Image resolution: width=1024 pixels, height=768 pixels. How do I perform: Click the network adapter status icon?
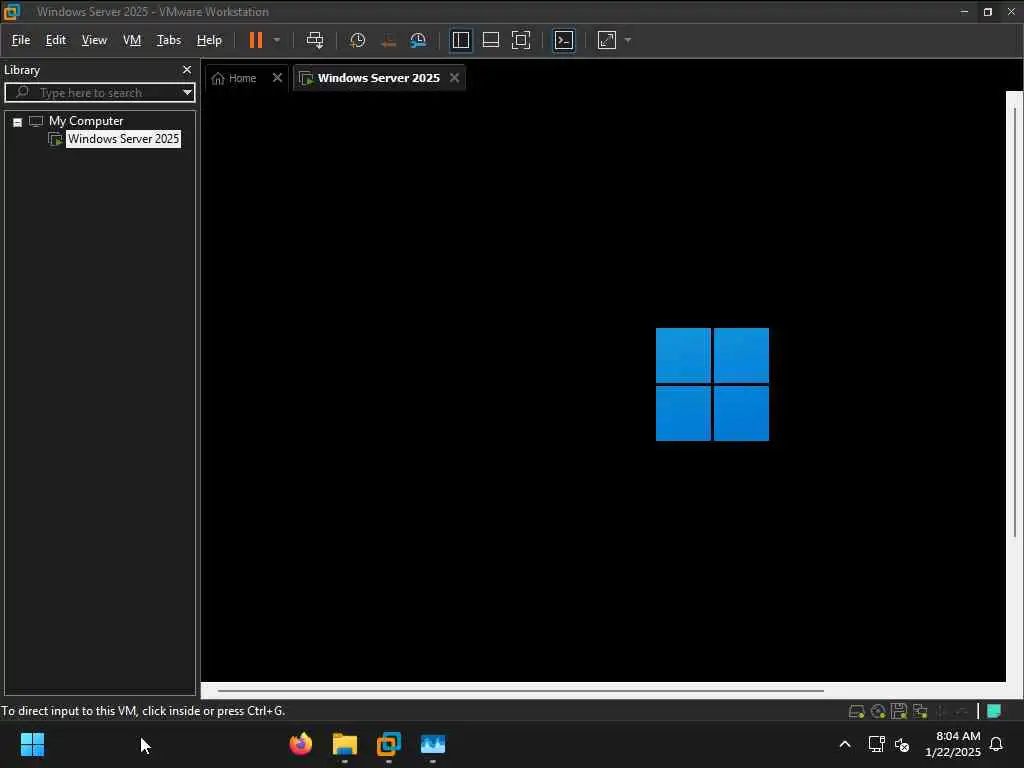click(920, 711)
